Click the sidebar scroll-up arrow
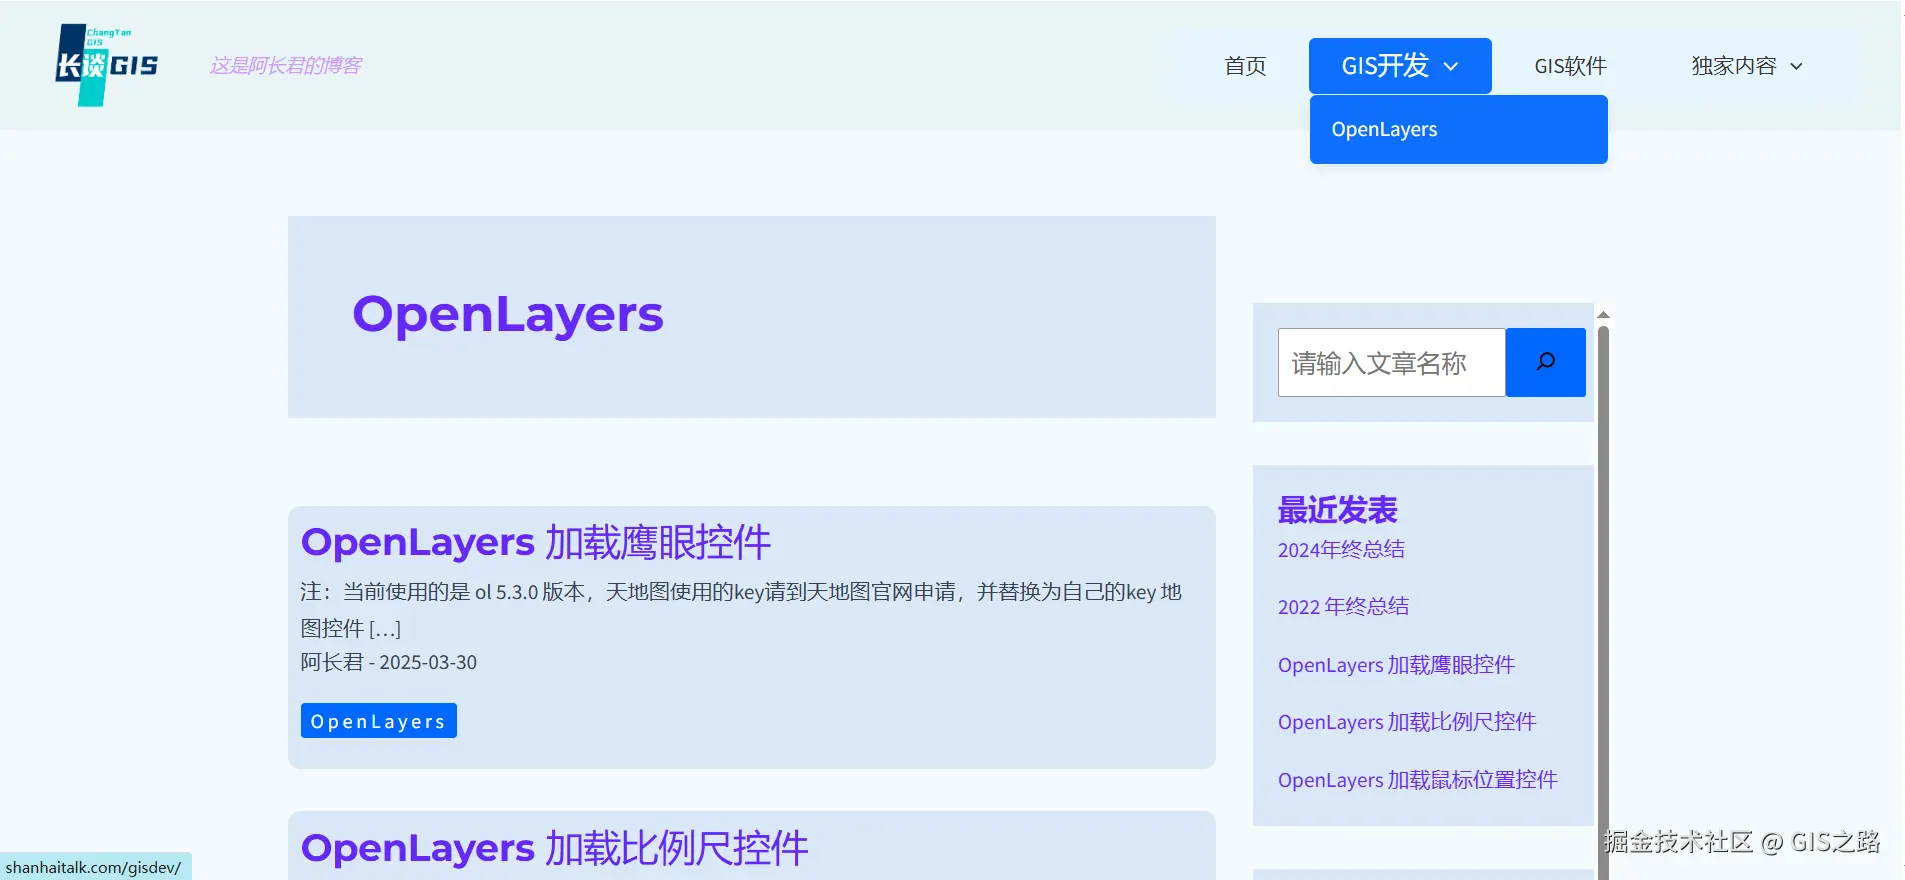 click(1603, 315)
